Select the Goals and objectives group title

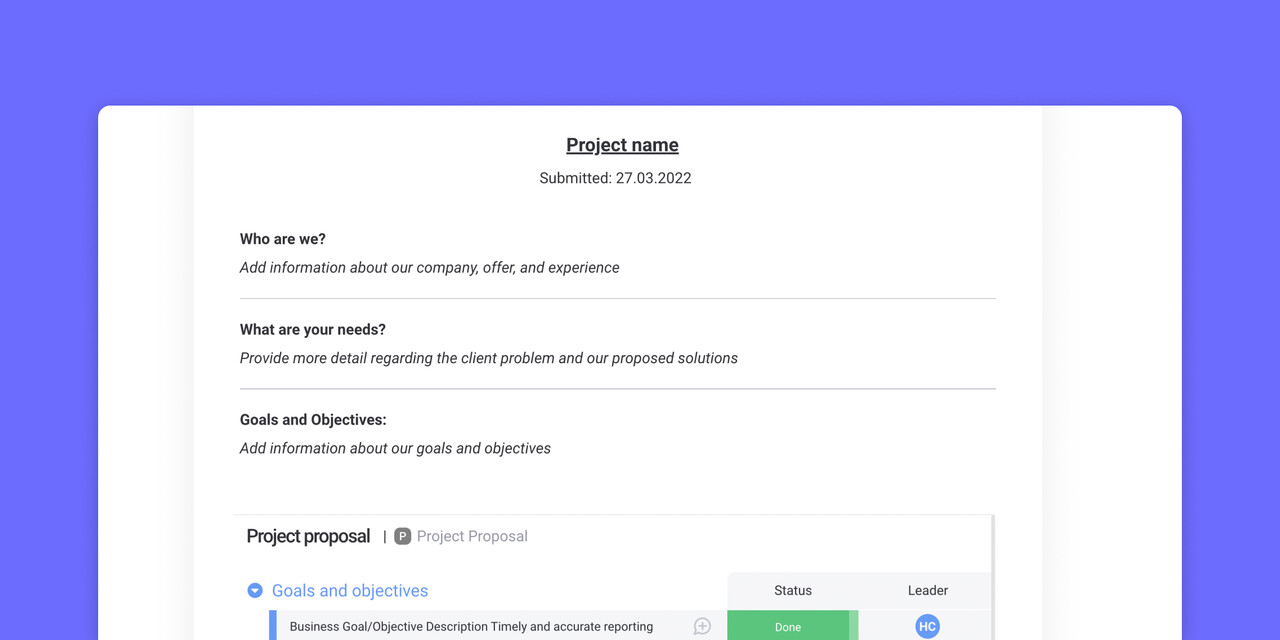click(350, 591)
